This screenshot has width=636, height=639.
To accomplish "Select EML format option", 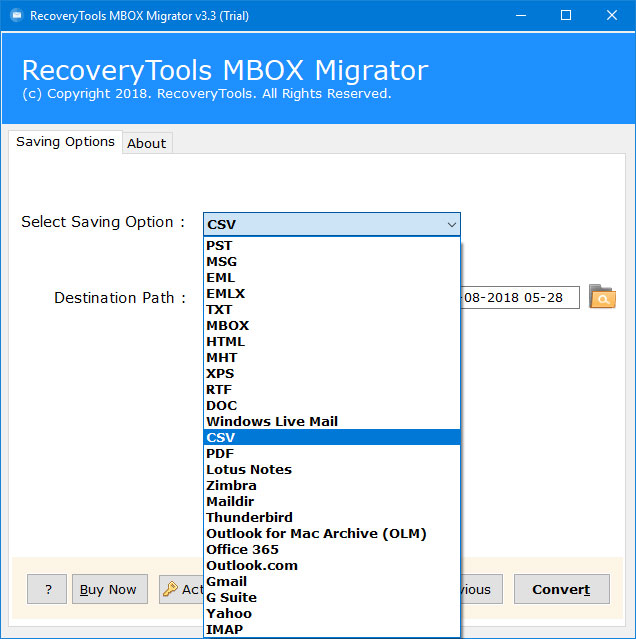I will pyautogui.click(x=332, y=278).
